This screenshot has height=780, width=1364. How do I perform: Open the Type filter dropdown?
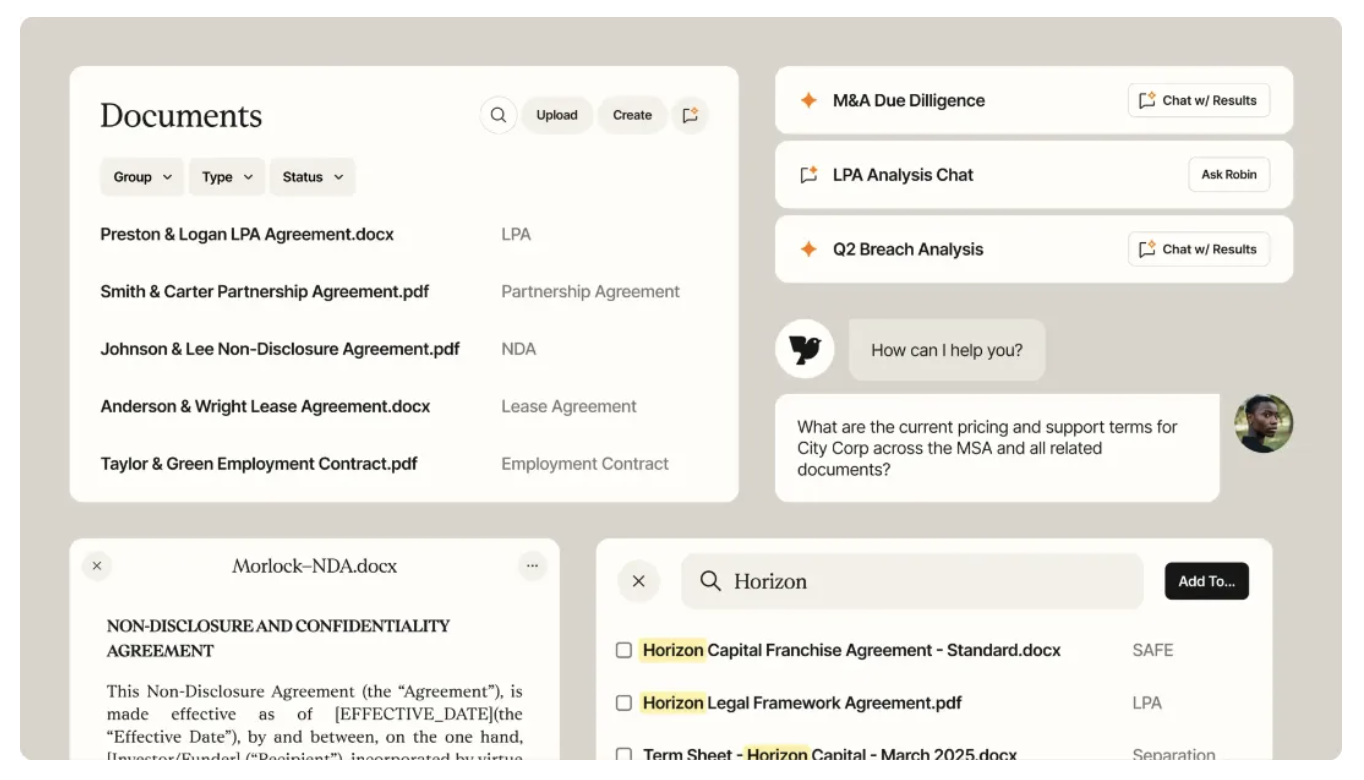[x=227, y=177]
